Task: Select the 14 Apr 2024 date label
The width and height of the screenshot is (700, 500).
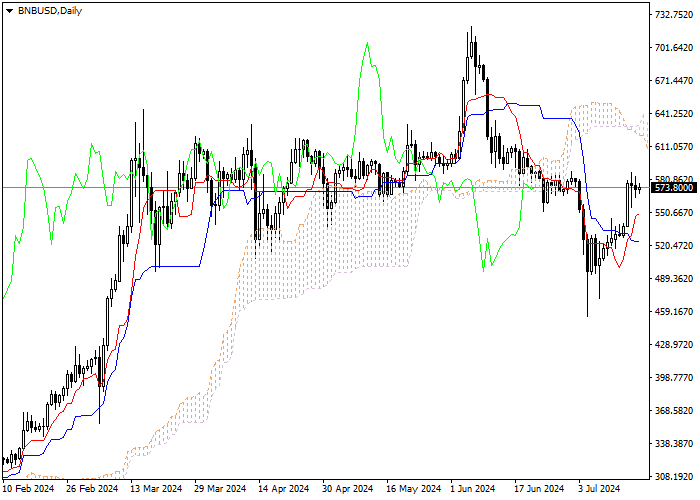Action: (x=284, y=489)
